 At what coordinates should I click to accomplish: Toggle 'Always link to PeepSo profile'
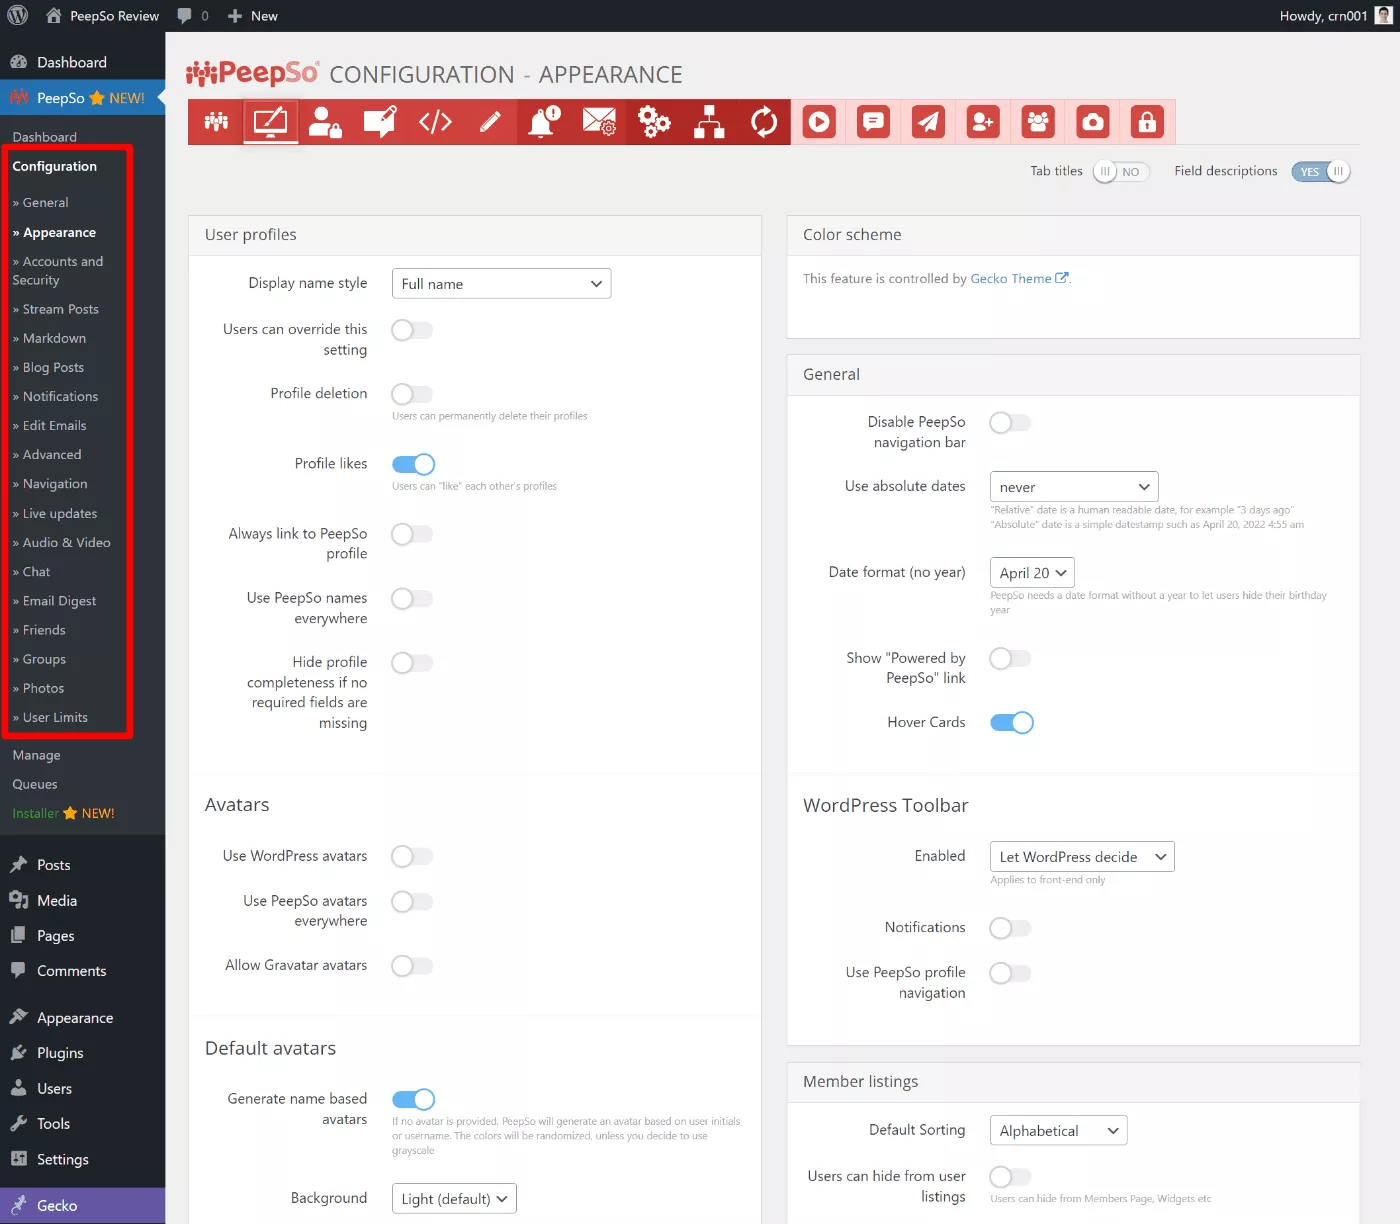coord(412,534)
